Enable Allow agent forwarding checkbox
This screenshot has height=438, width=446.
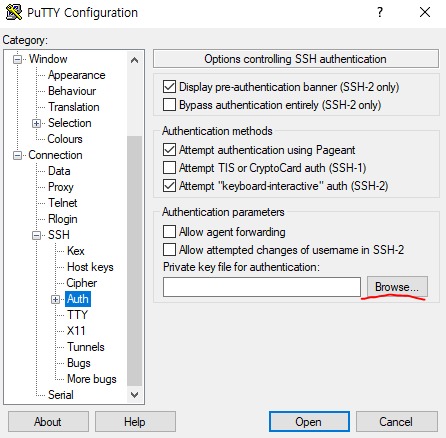169,232
